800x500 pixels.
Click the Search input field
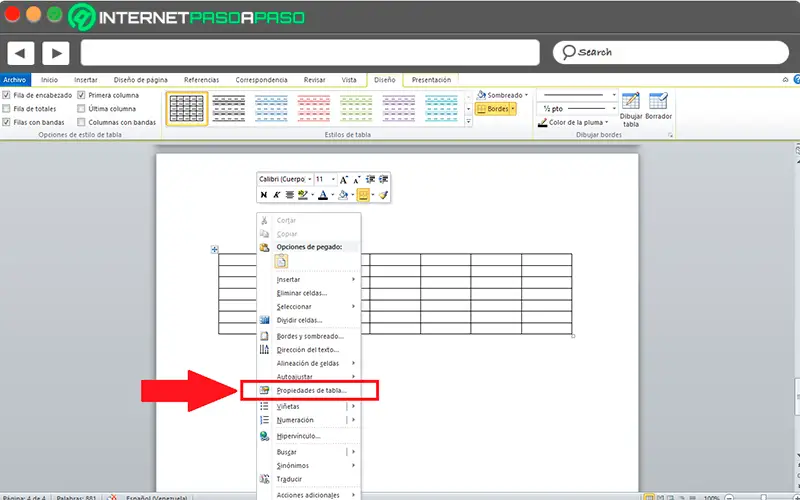[671, 53]
